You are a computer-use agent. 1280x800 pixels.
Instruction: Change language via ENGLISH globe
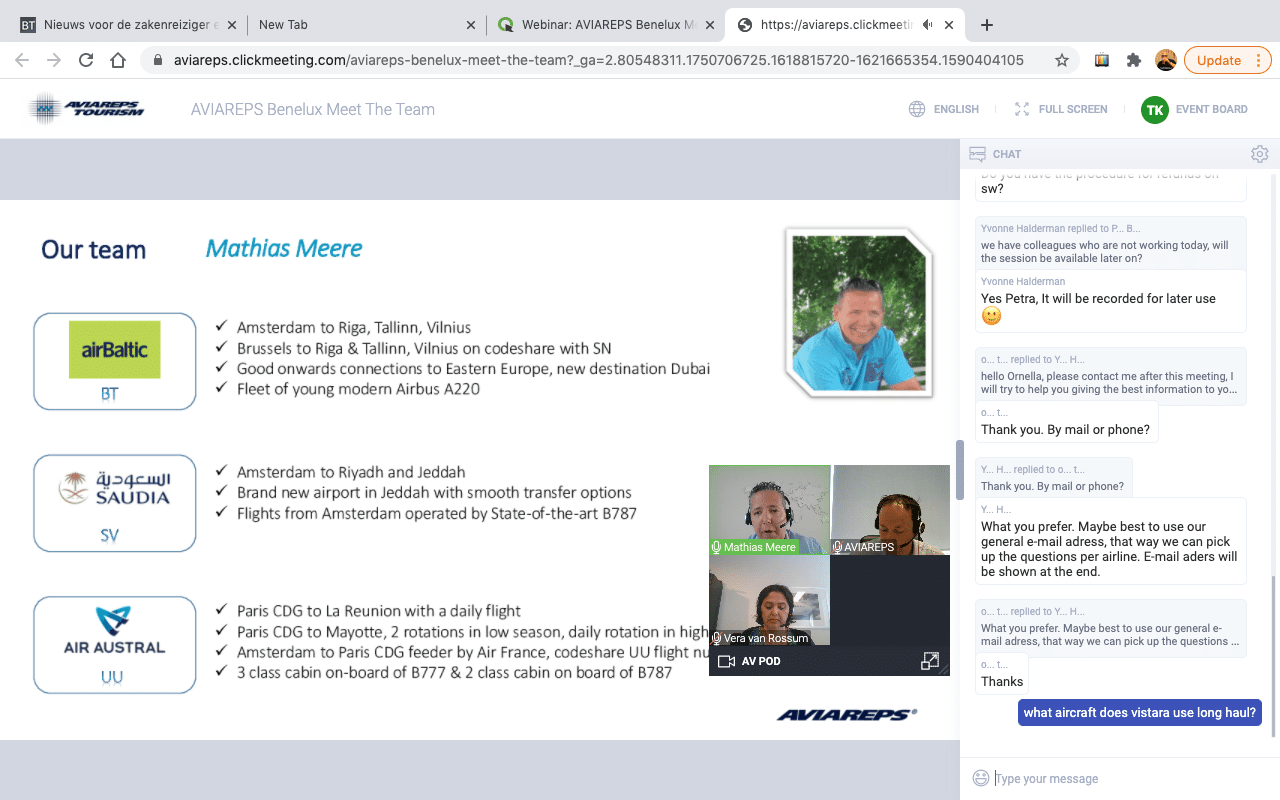[944, 109]
